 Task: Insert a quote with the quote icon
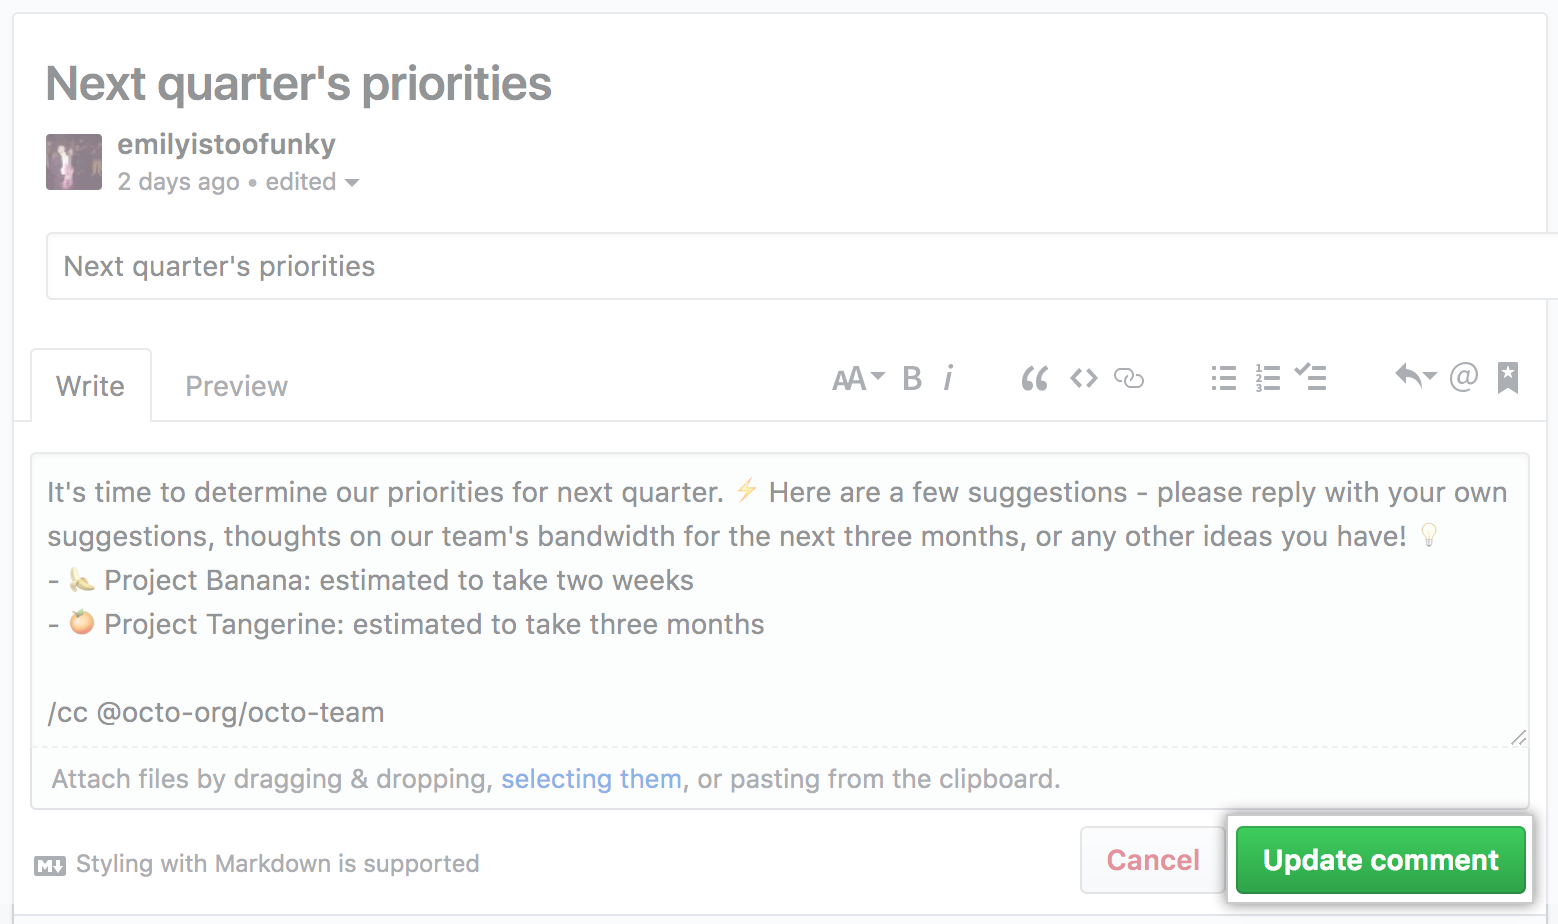pyautogui.click(x=1034, y=378)
